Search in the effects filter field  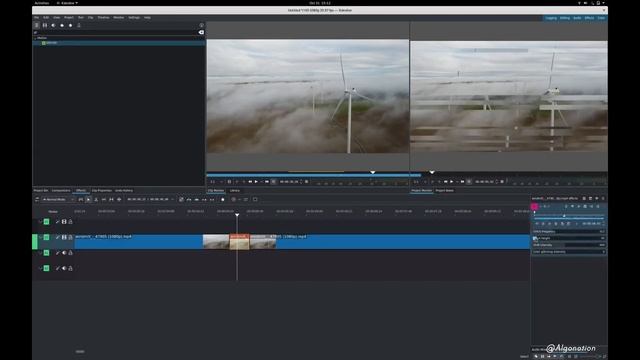pos(115,32)
